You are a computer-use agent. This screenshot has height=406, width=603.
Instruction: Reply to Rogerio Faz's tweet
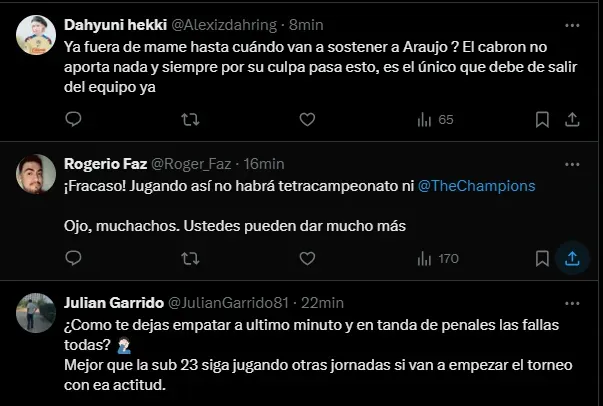click(x=73, y=258)
